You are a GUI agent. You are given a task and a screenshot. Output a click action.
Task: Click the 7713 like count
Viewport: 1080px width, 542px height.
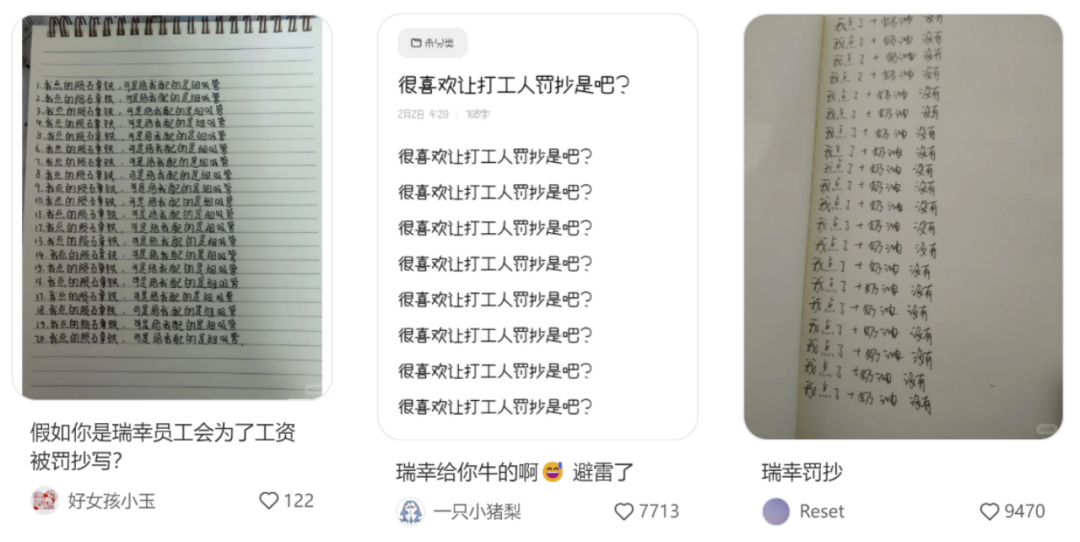click(658, 512)
